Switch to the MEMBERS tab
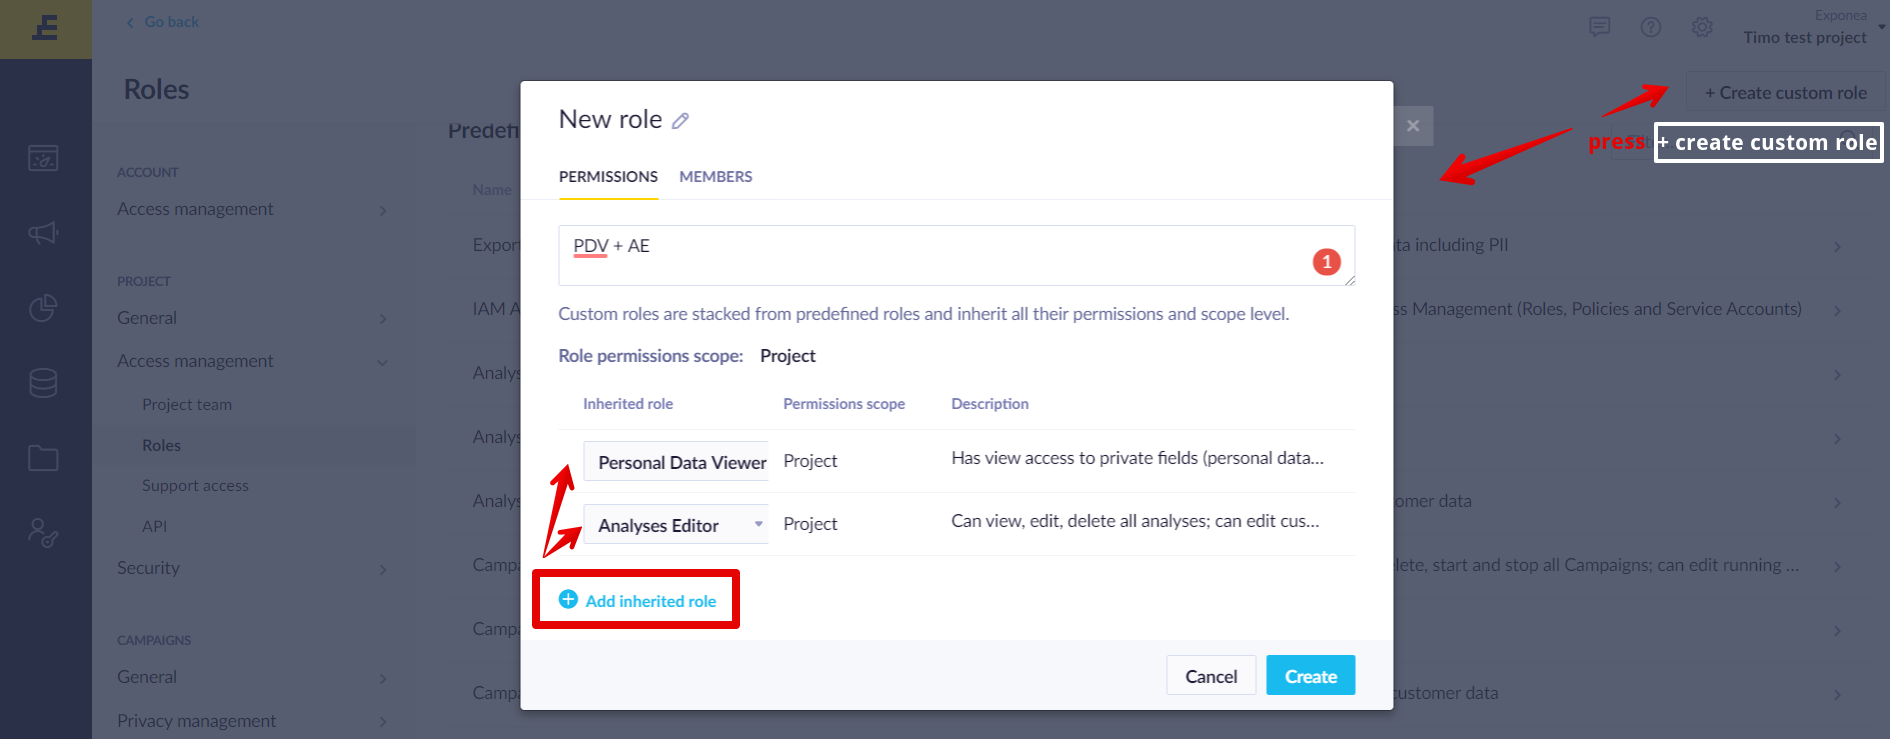Image resolution: width=1890 pixels, height=739 pixels. tap(716, 176)
